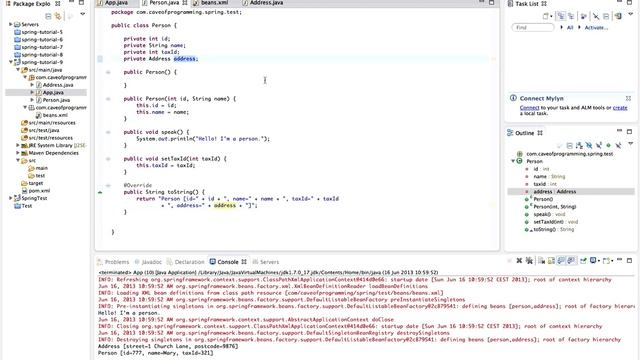Toggle Hide Local Types in Outline
The width and height of the screenshot is (640, 360).
point(618,145)
